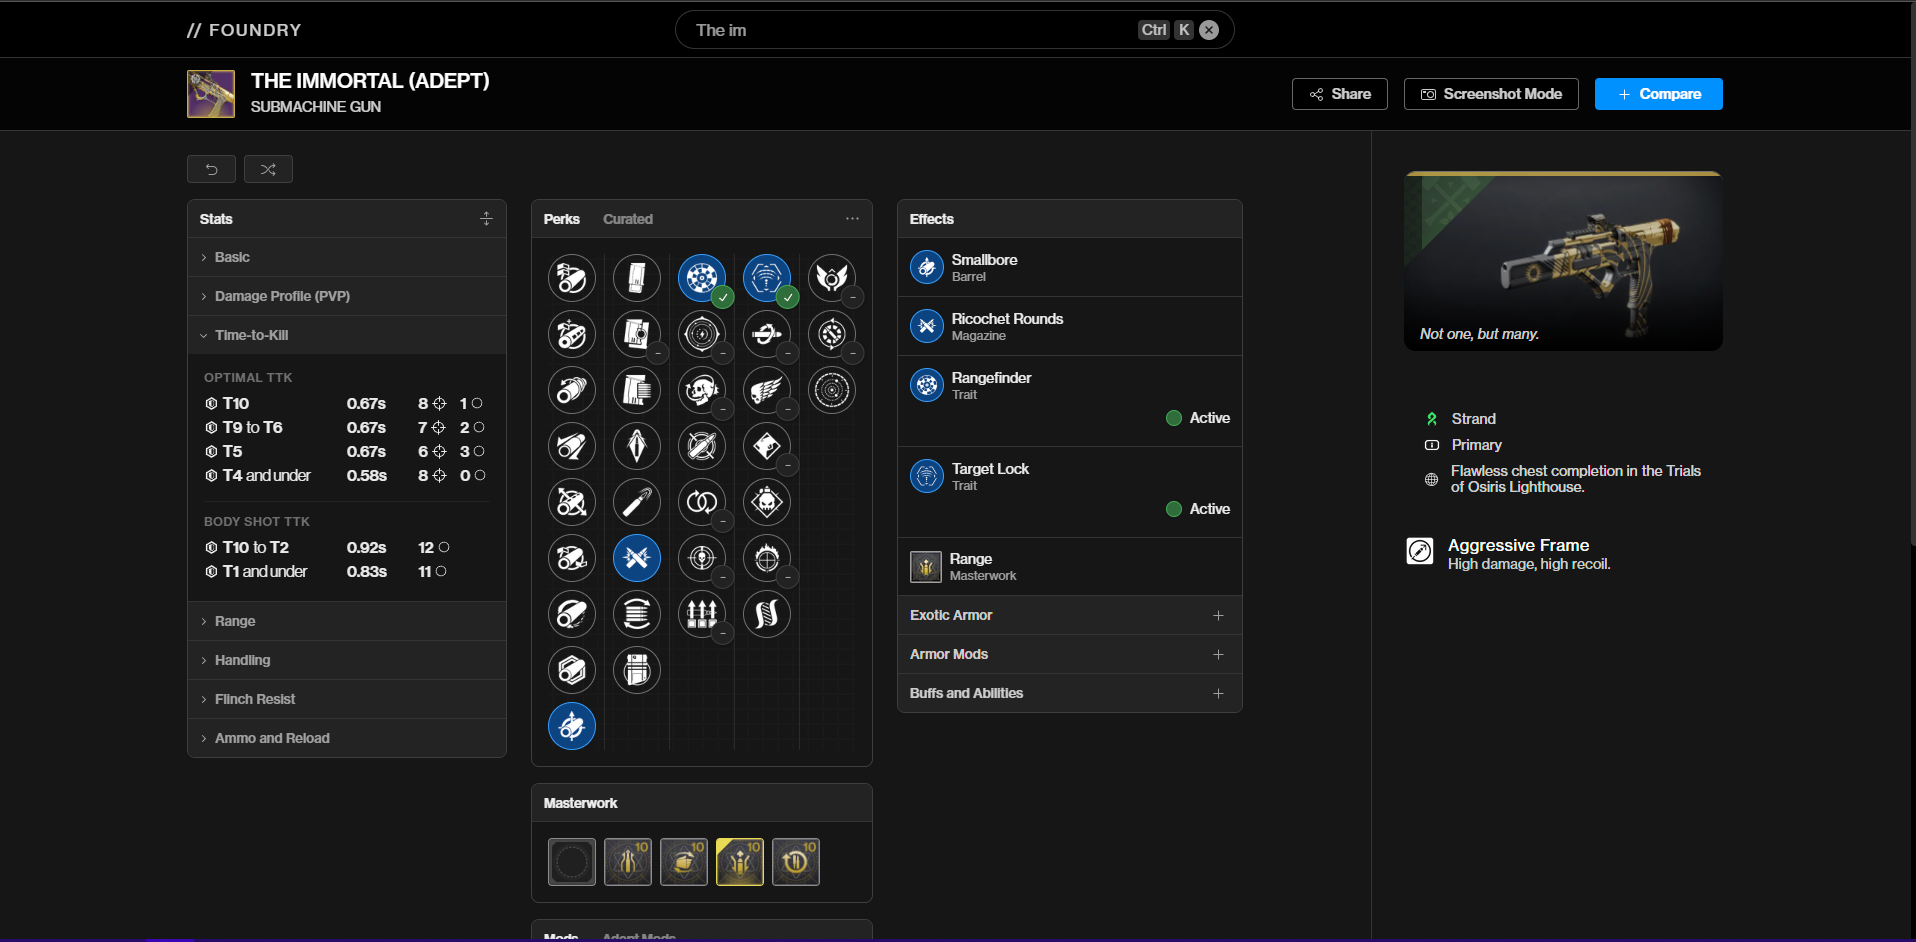
Task: Toggle the minus badge on Alacrity trait
Action: point(852,297)
